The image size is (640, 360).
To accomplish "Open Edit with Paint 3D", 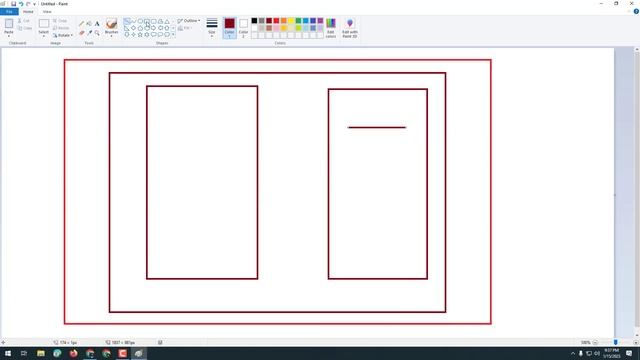I will 350,28.
